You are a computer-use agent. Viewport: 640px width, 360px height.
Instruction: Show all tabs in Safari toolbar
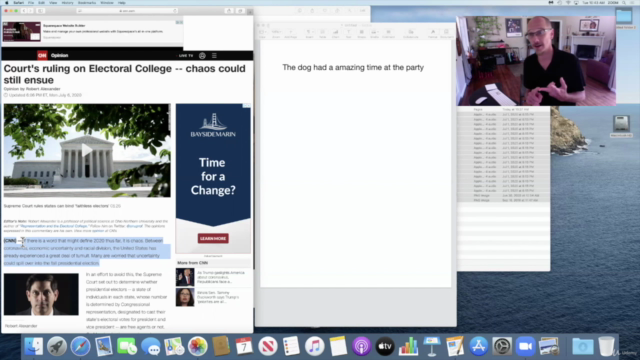pyautogui.click(x=240, y=11)
